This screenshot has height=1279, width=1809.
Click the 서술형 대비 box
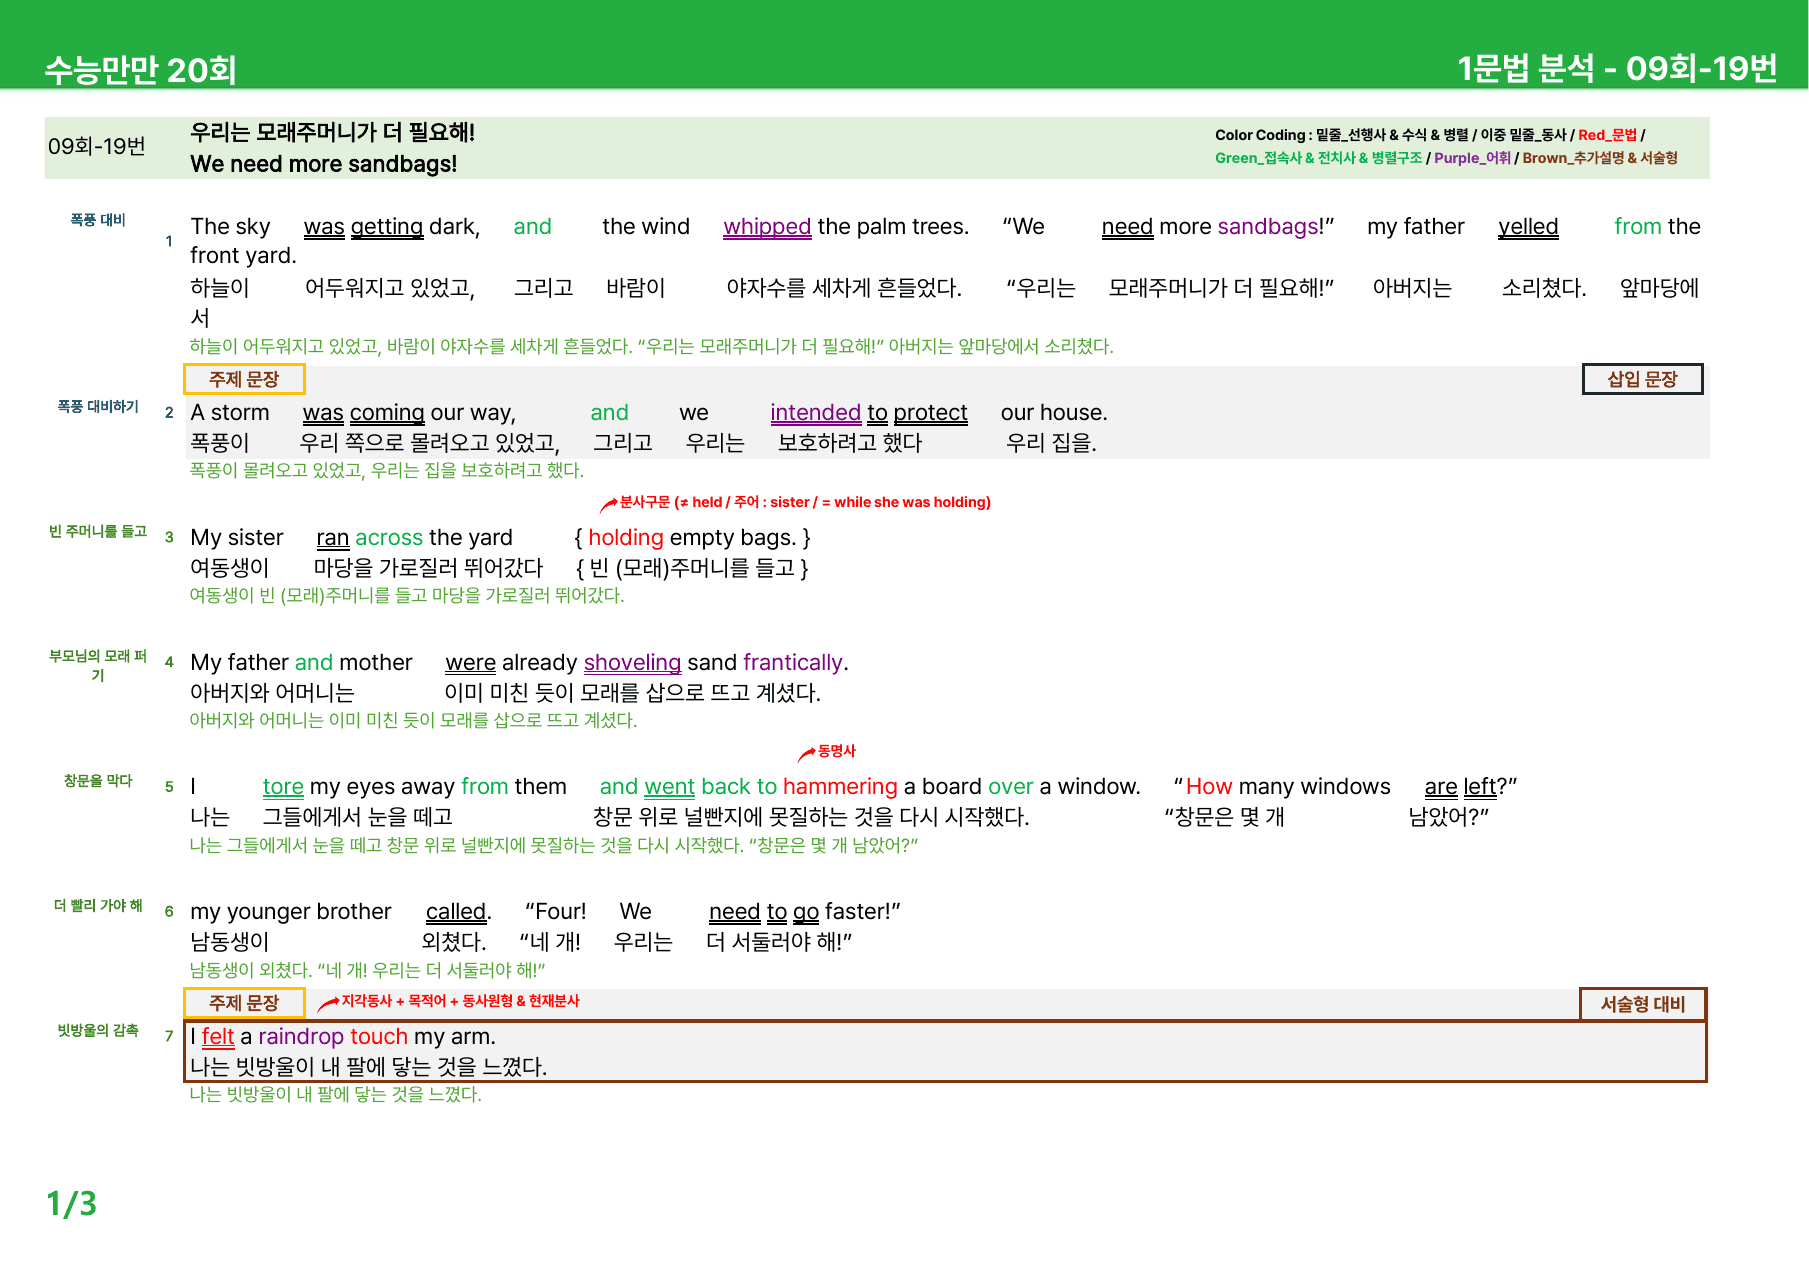pyautogui.click(x=1642, y=1004)
